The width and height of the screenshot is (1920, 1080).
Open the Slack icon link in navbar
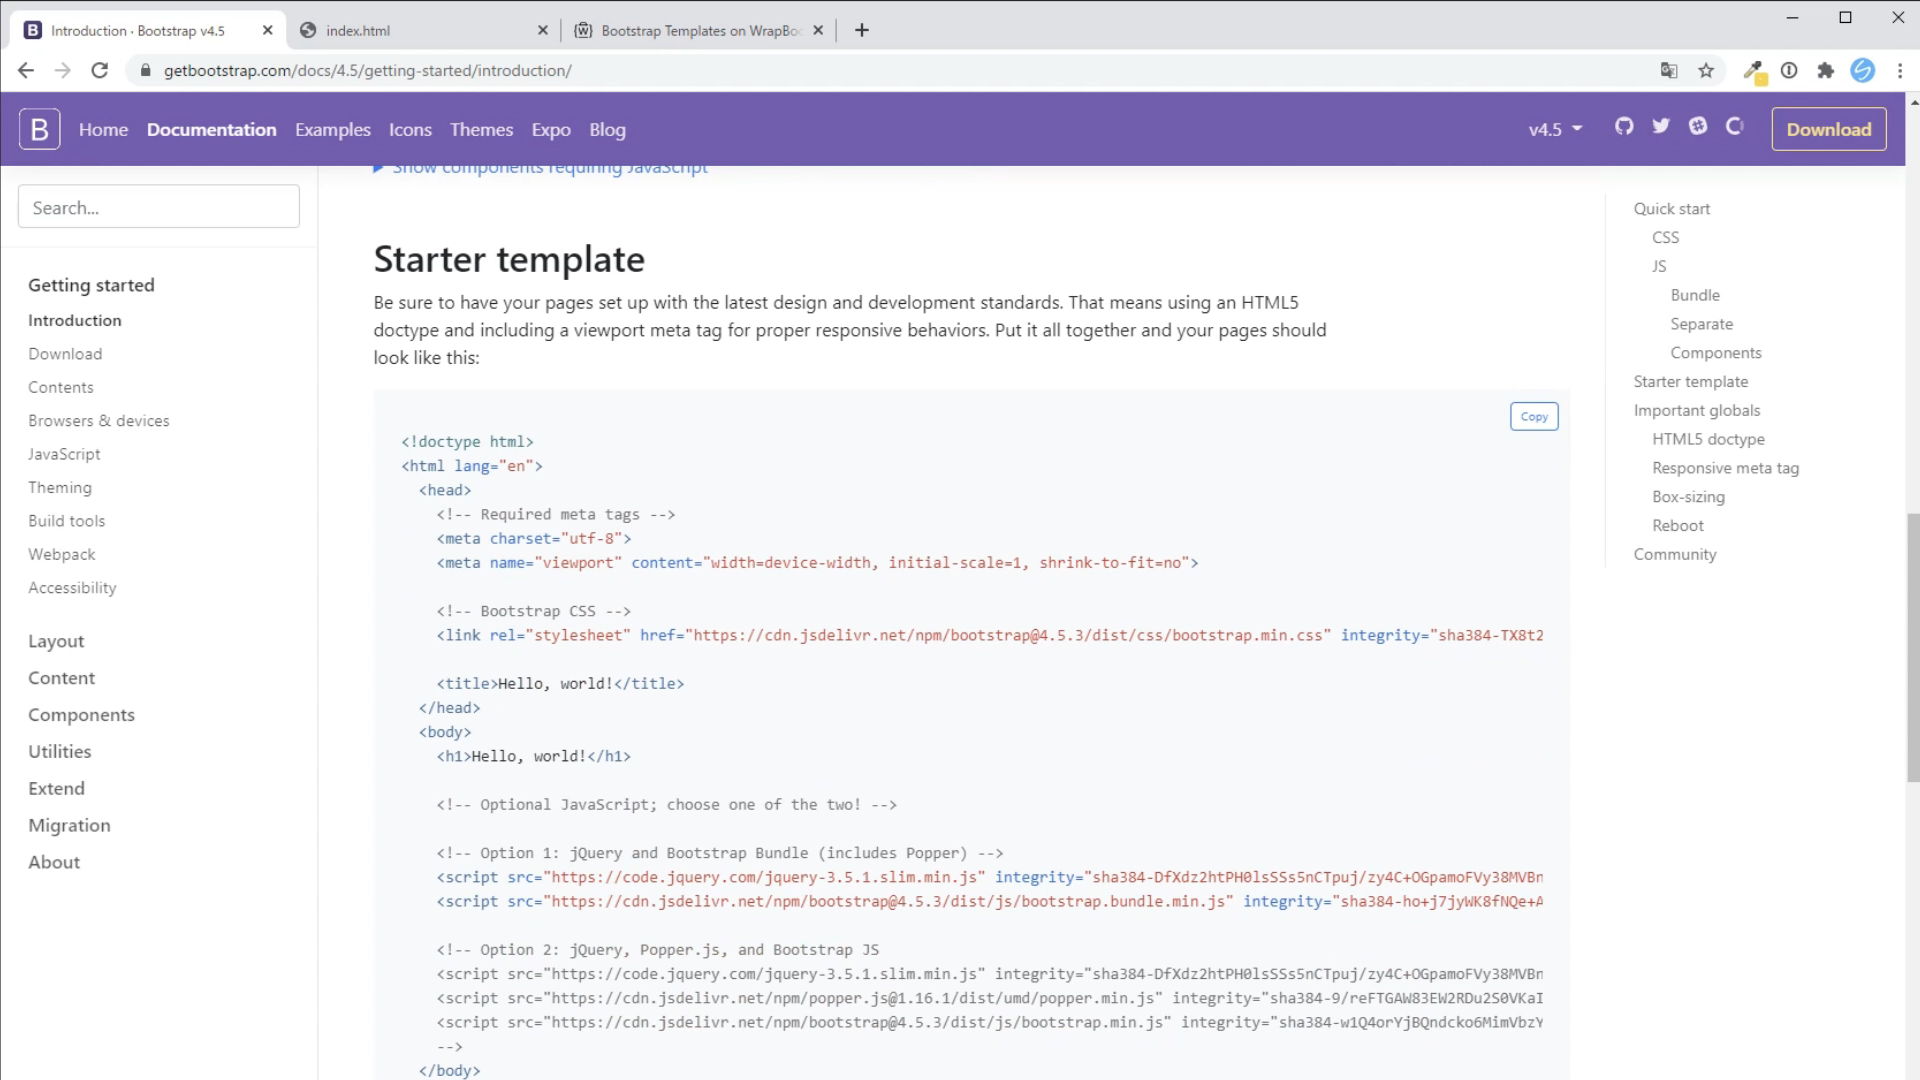(x=1698, y=126)
